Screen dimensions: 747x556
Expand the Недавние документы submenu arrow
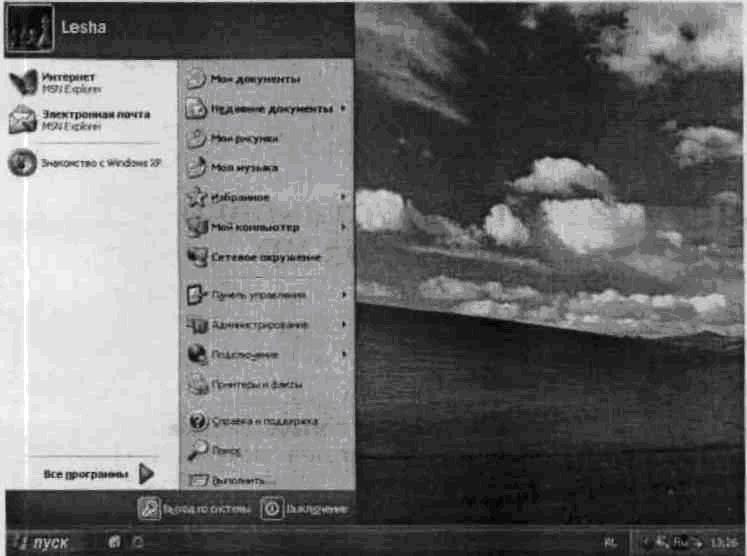(x=343, y=109)
